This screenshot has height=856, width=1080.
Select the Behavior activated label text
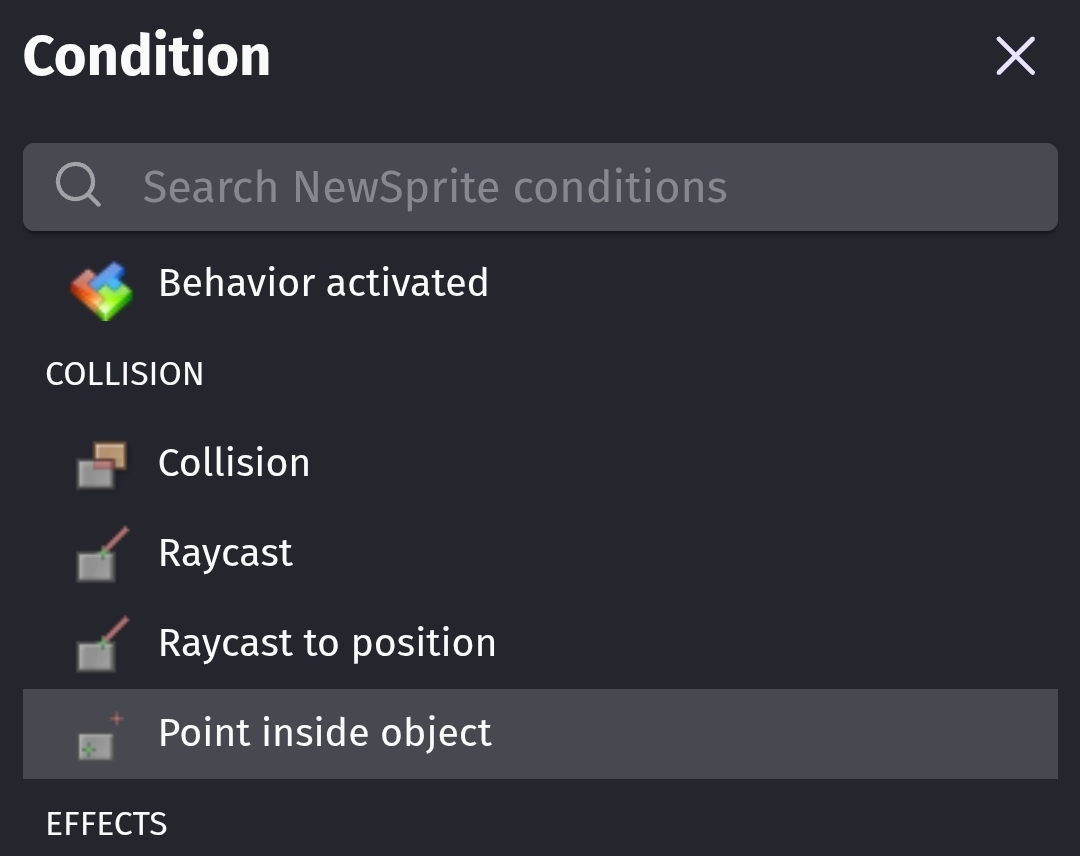[323, 283]
